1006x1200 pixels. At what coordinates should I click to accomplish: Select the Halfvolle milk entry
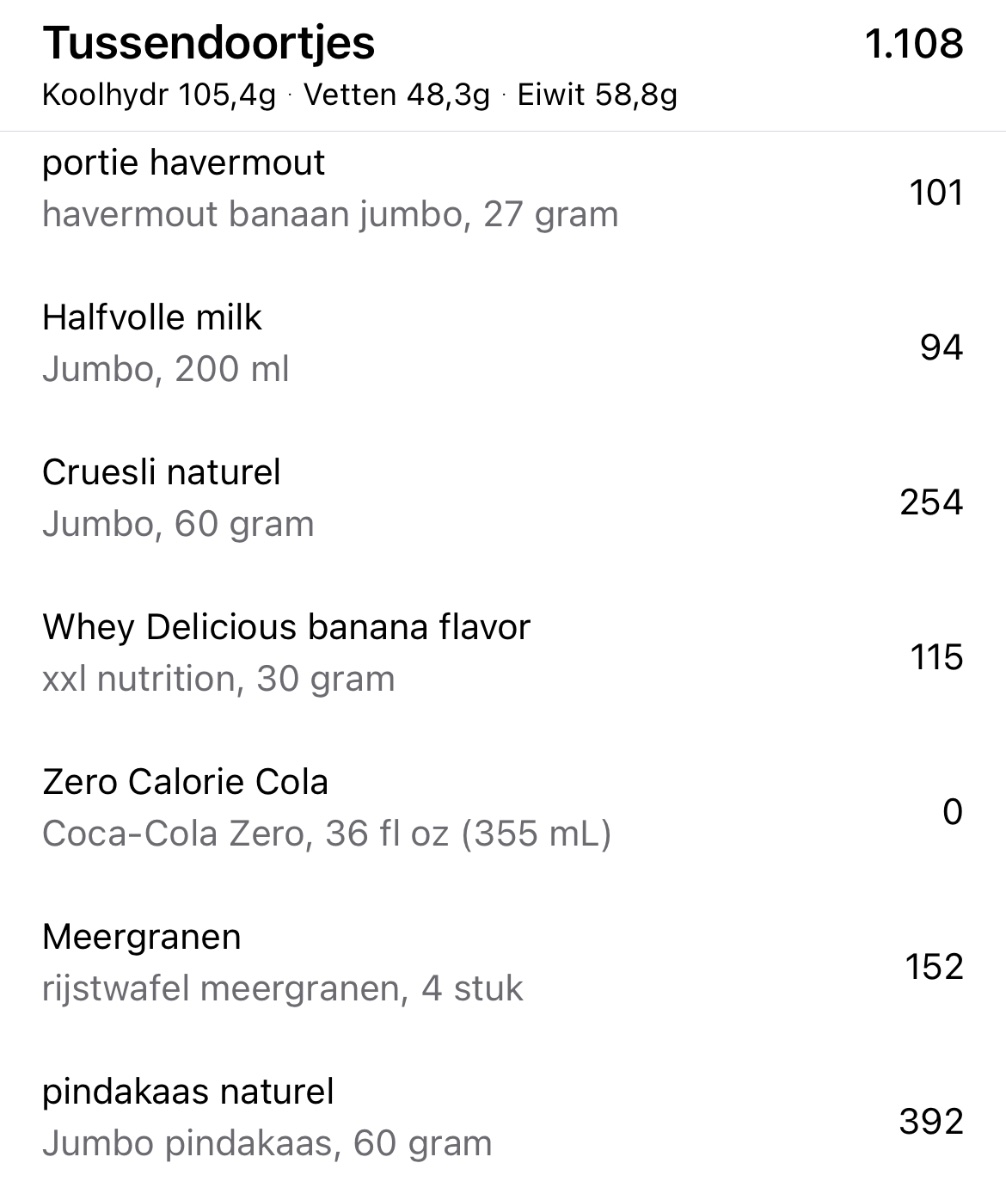(152, 318)
